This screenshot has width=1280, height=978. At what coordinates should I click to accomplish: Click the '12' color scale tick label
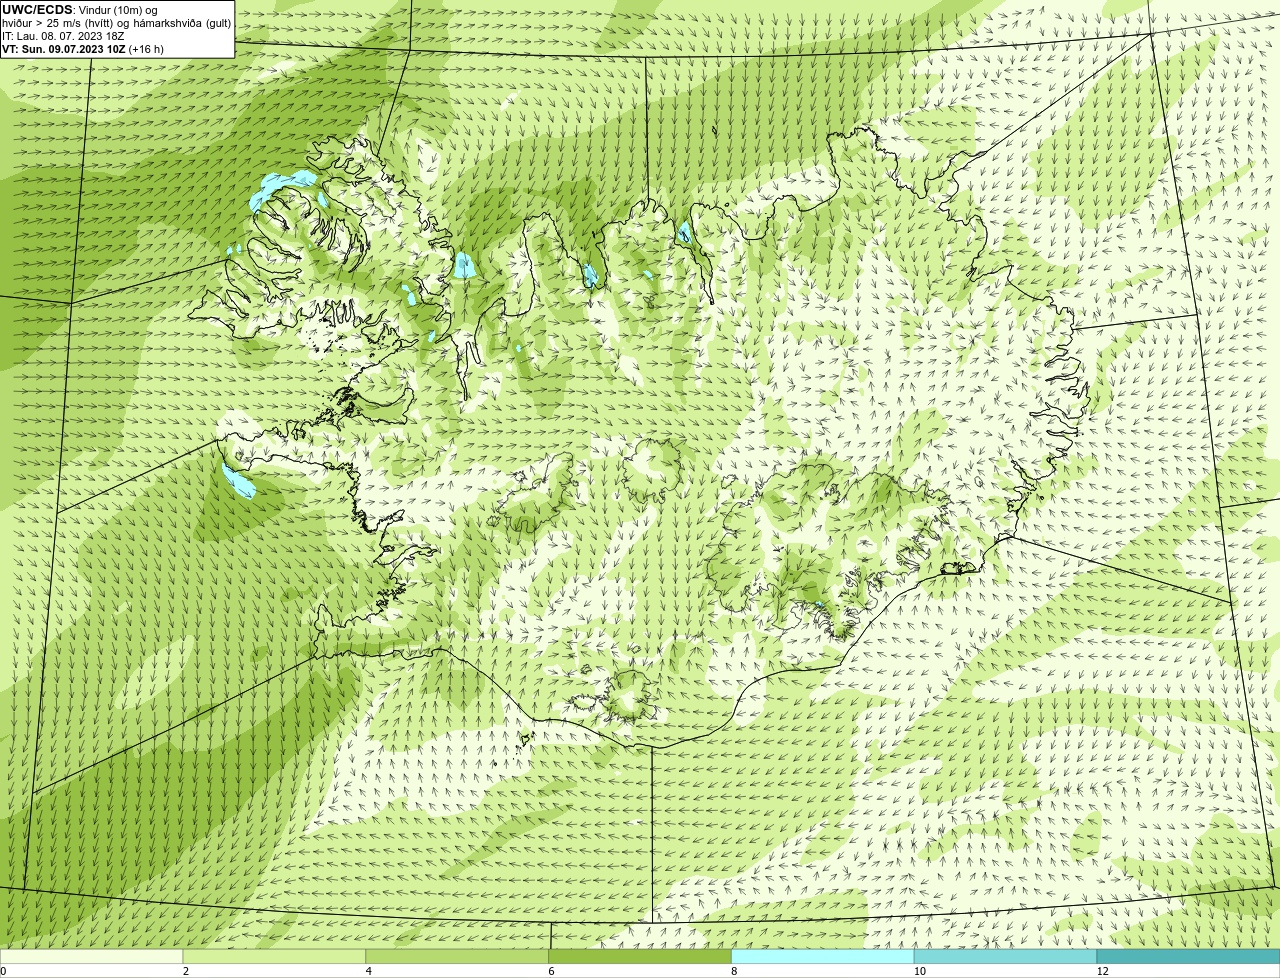point(1102,971)
